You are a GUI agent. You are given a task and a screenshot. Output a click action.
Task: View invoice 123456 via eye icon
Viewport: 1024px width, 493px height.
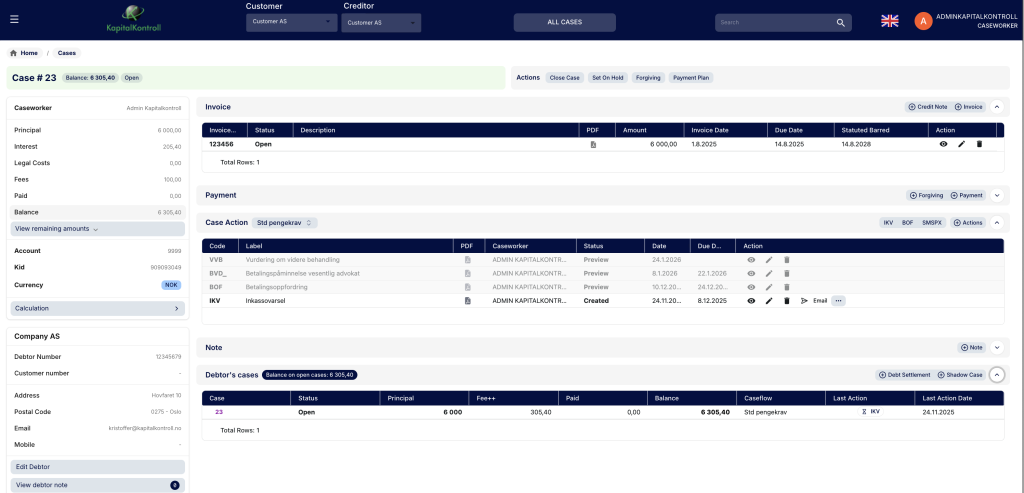click(x=943, y=144)
